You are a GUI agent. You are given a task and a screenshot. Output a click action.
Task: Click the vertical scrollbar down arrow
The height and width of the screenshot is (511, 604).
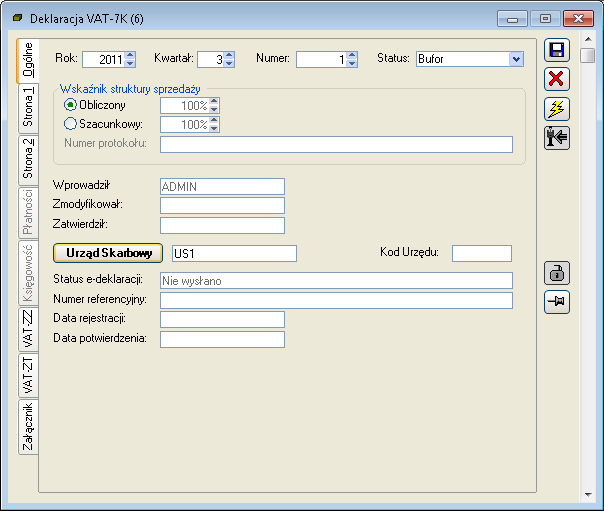tap(588, 494)
